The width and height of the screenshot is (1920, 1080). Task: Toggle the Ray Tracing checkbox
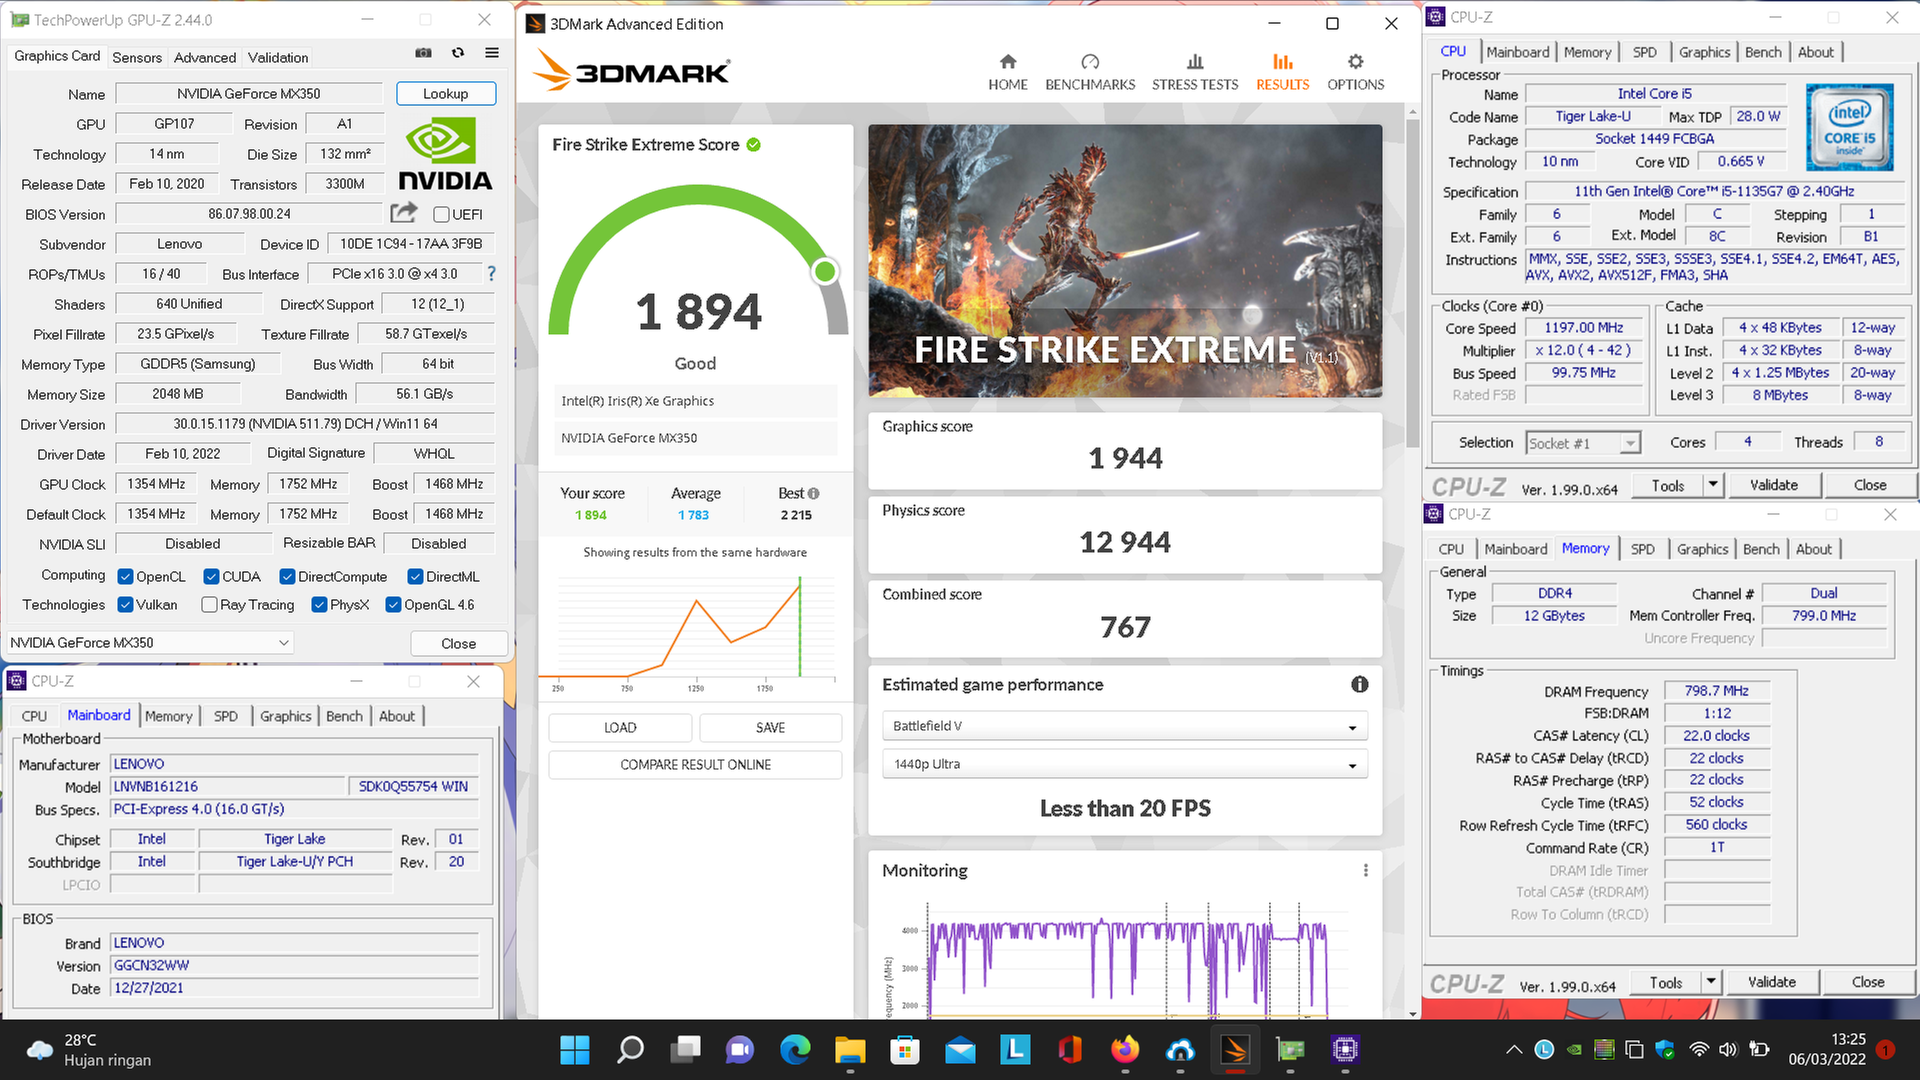coord(209,604)
